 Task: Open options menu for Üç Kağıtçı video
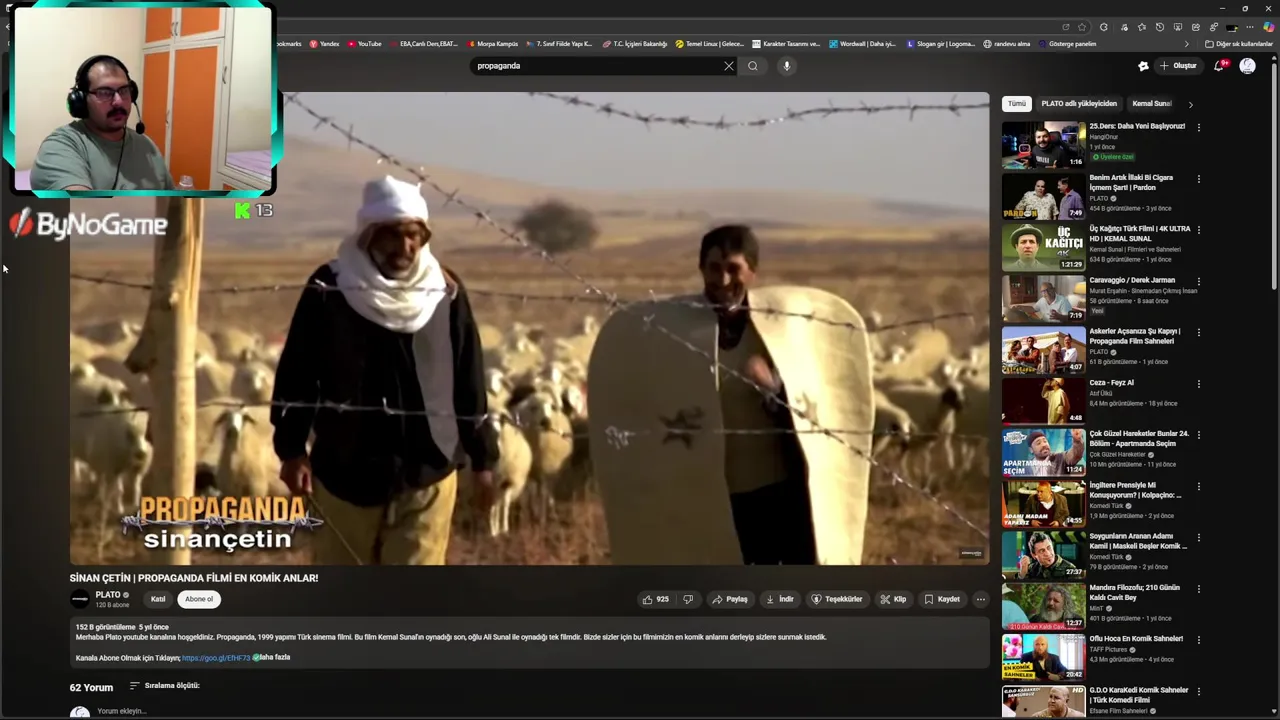click(x=1198, y=230)
